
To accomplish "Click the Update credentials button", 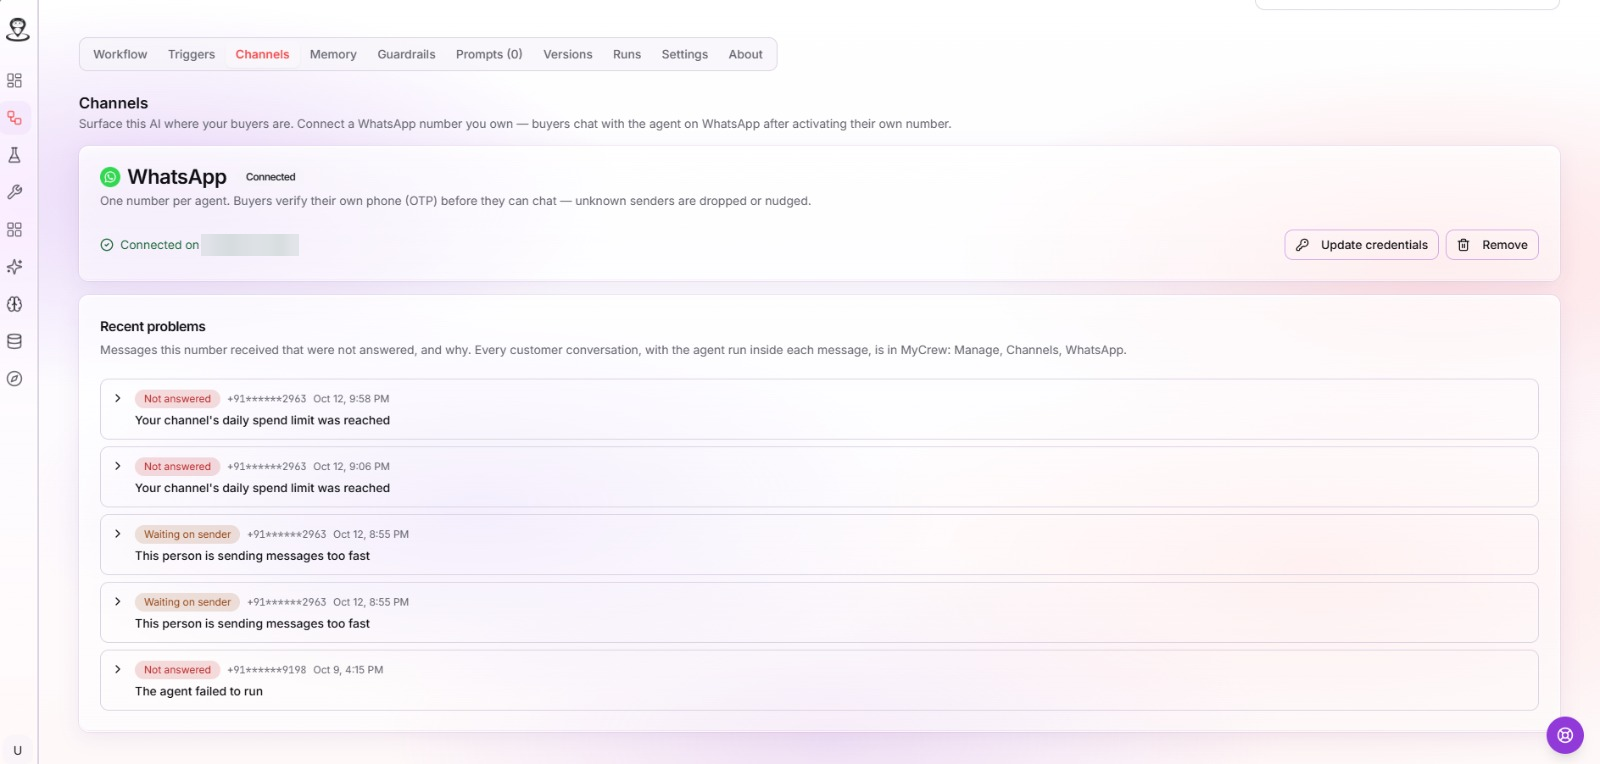I will pyautogui.click(x=1361, y=245).
